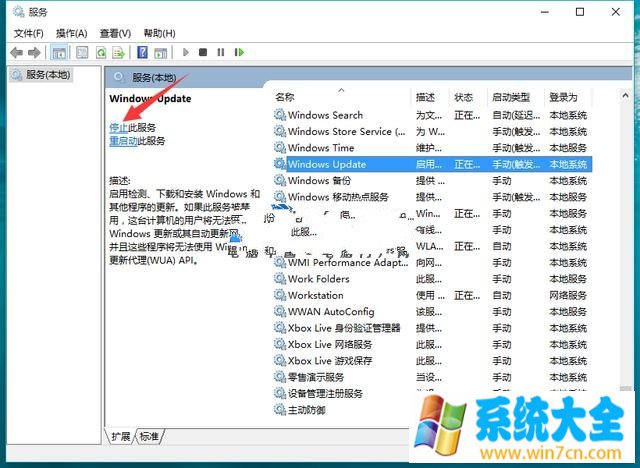Click the Restart Service toolbar button
Image resolution: width=640 pixels, height=468 pixels.
pos(239,52)
